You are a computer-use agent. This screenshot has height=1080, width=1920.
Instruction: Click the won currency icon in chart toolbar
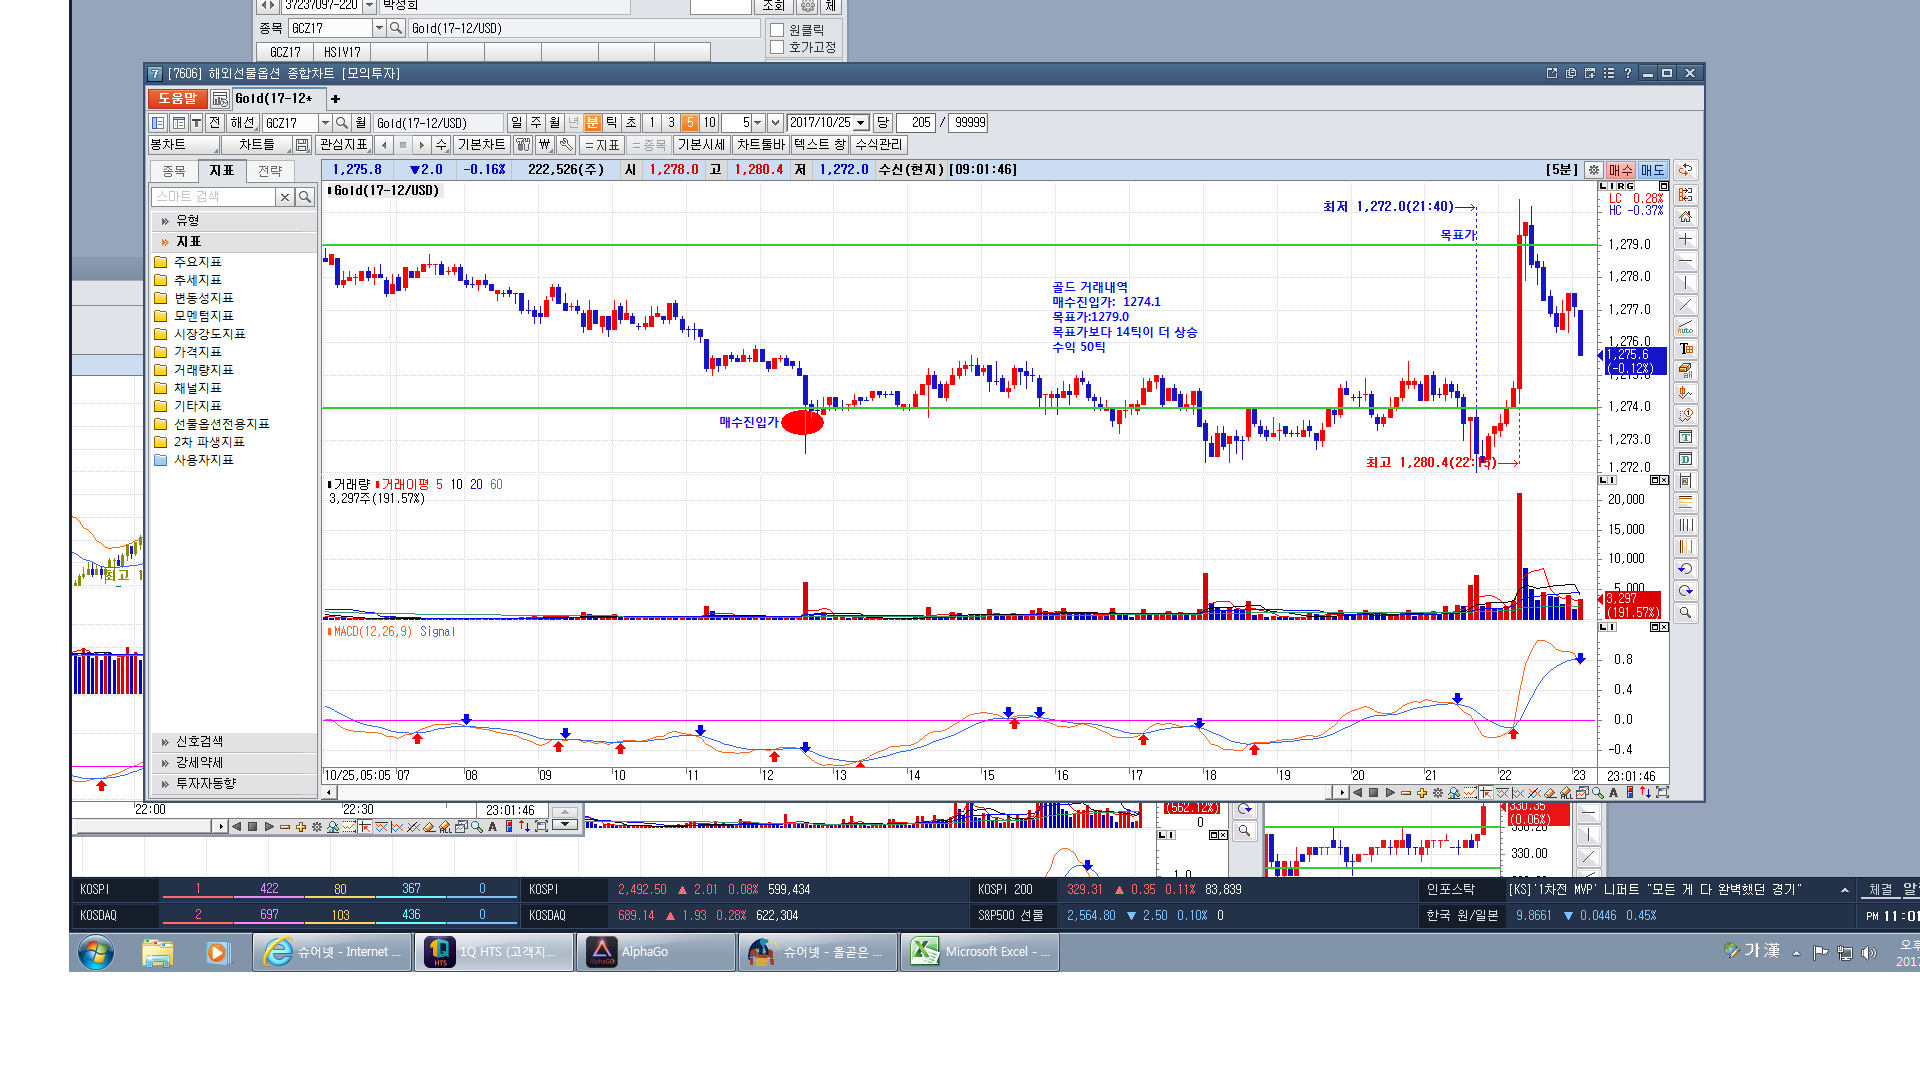tap(545, 145)
